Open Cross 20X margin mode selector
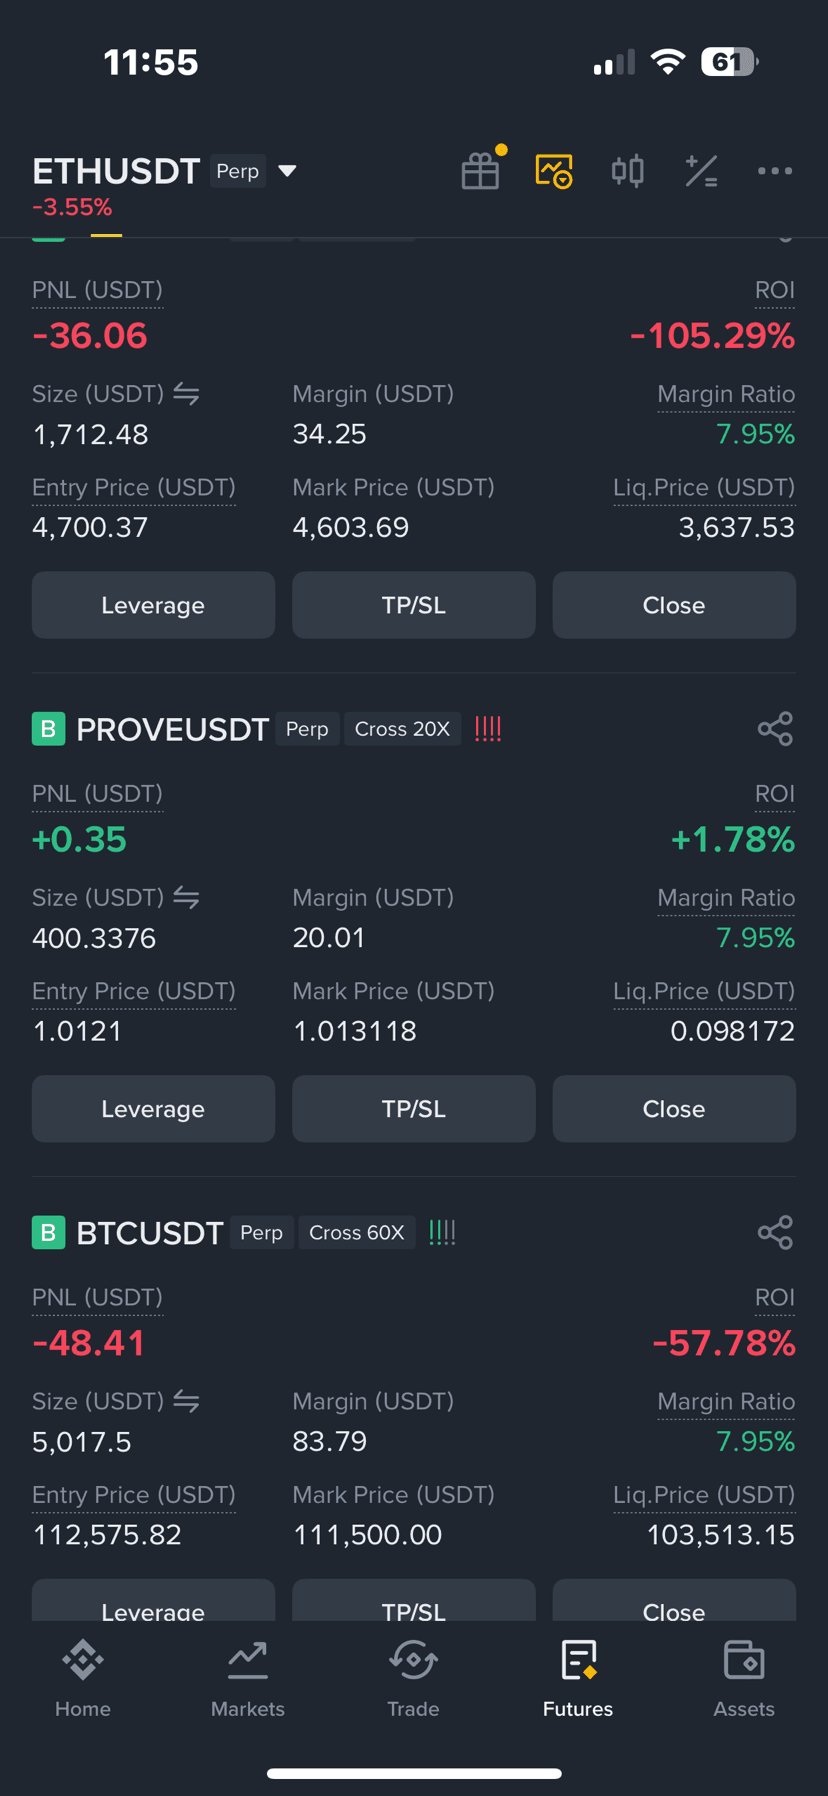 pos(402,729)
